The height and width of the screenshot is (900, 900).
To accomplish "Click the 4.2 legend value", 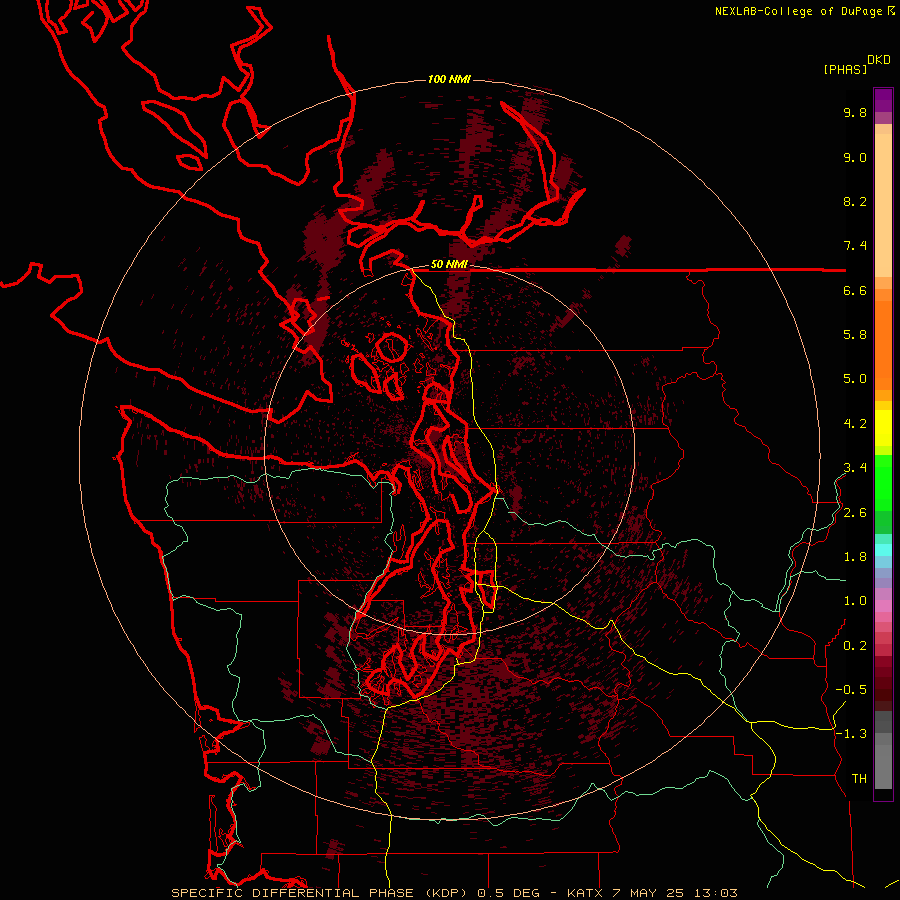I will point(855,424).
